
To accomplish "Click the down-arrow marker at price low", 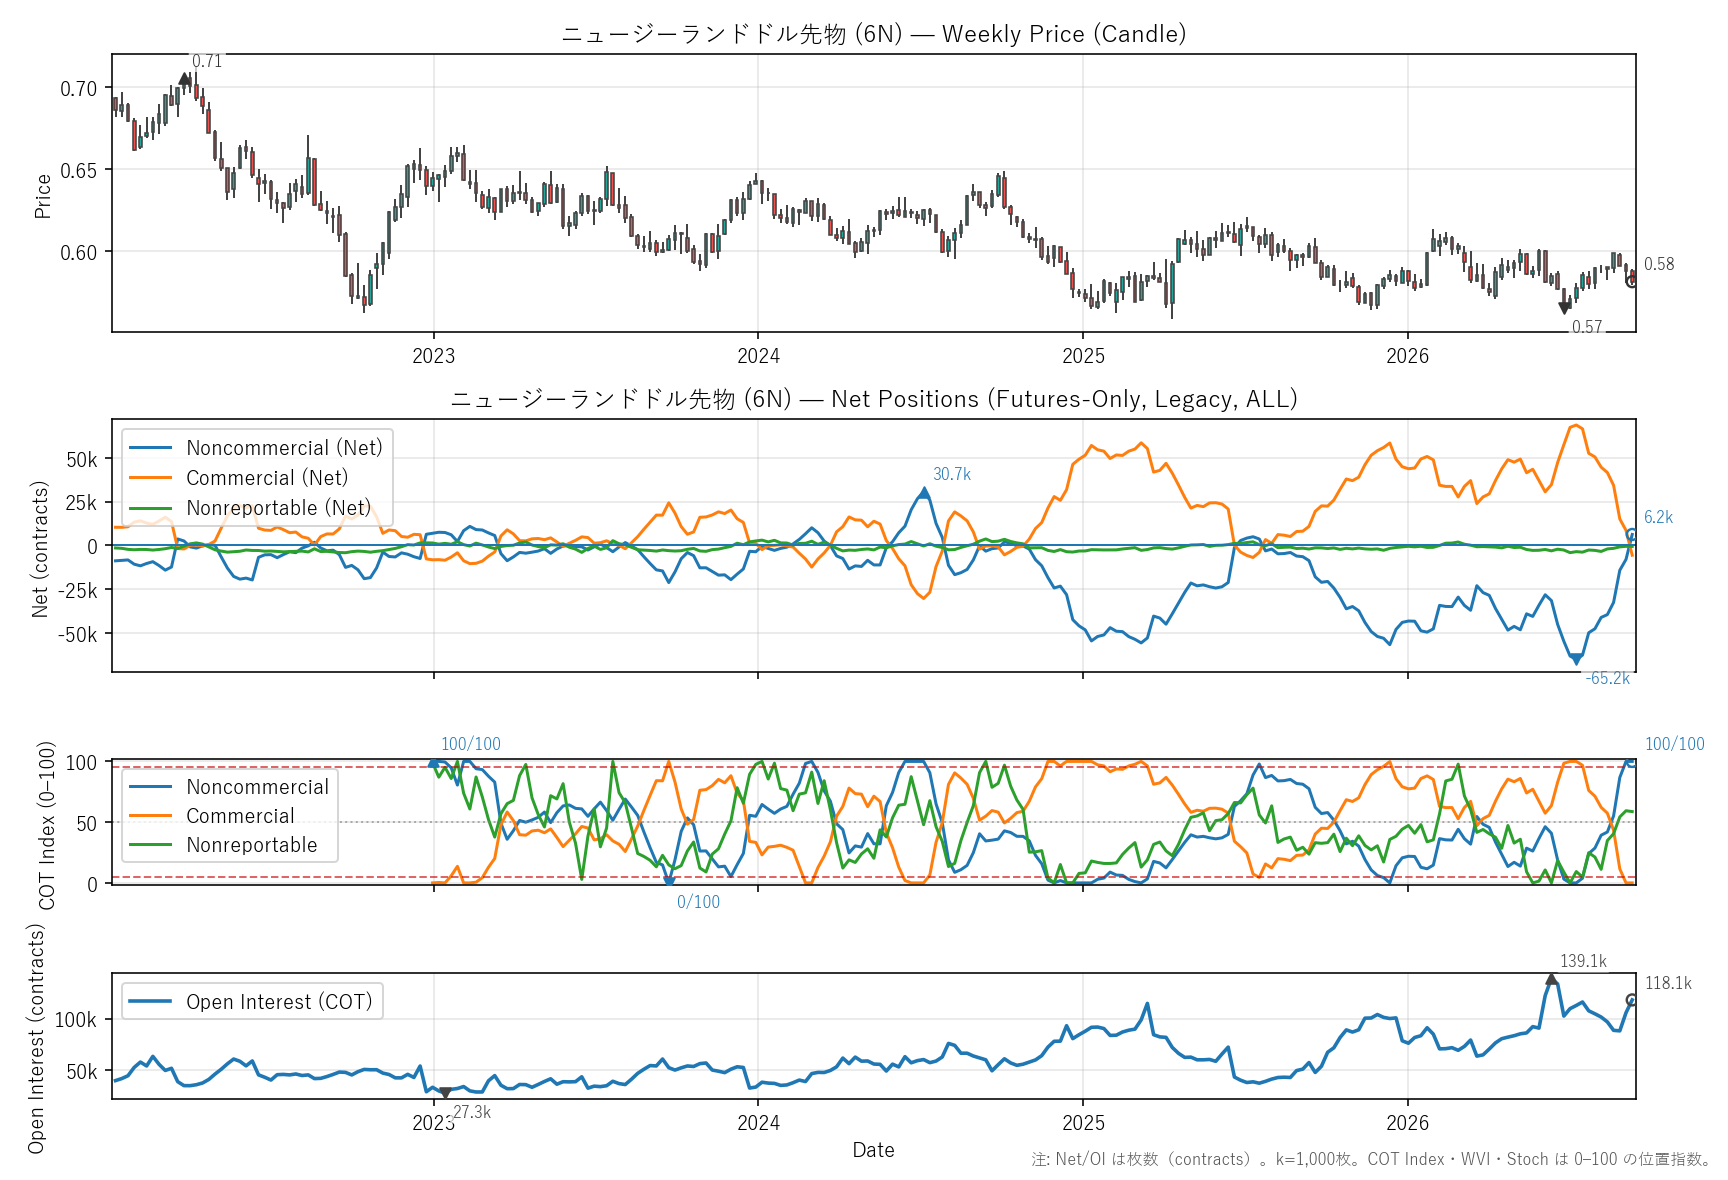I will tap(1565, 308).
